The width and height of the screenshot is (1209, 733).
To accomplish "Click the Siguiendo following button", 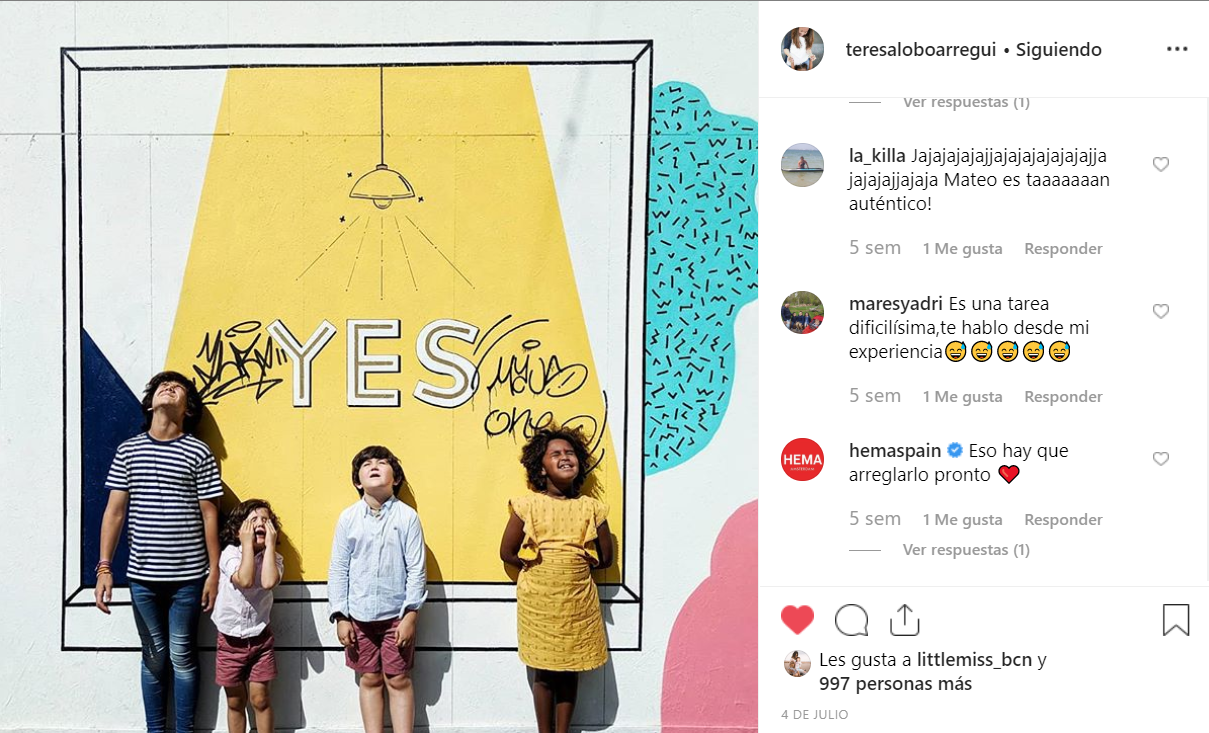I will pos(1059,50).
